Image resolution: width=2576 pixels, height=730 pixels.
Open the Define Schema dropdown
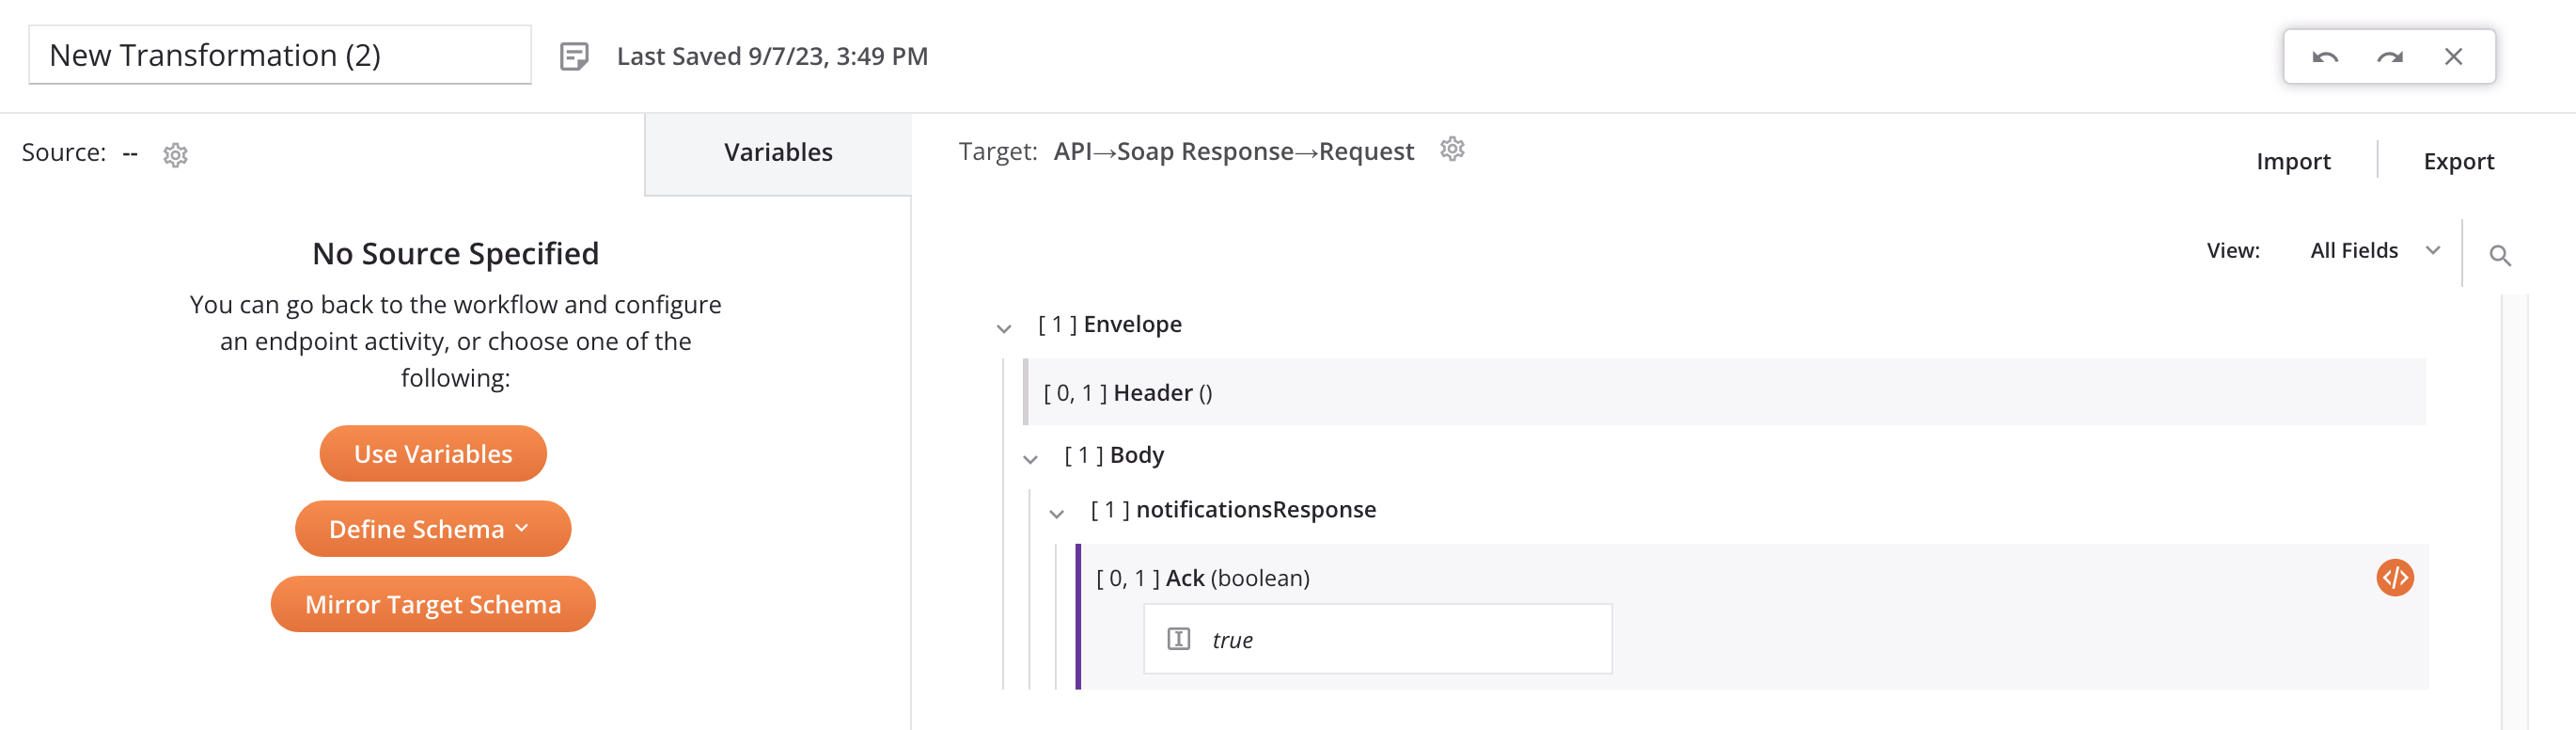[x=432, y=529]
